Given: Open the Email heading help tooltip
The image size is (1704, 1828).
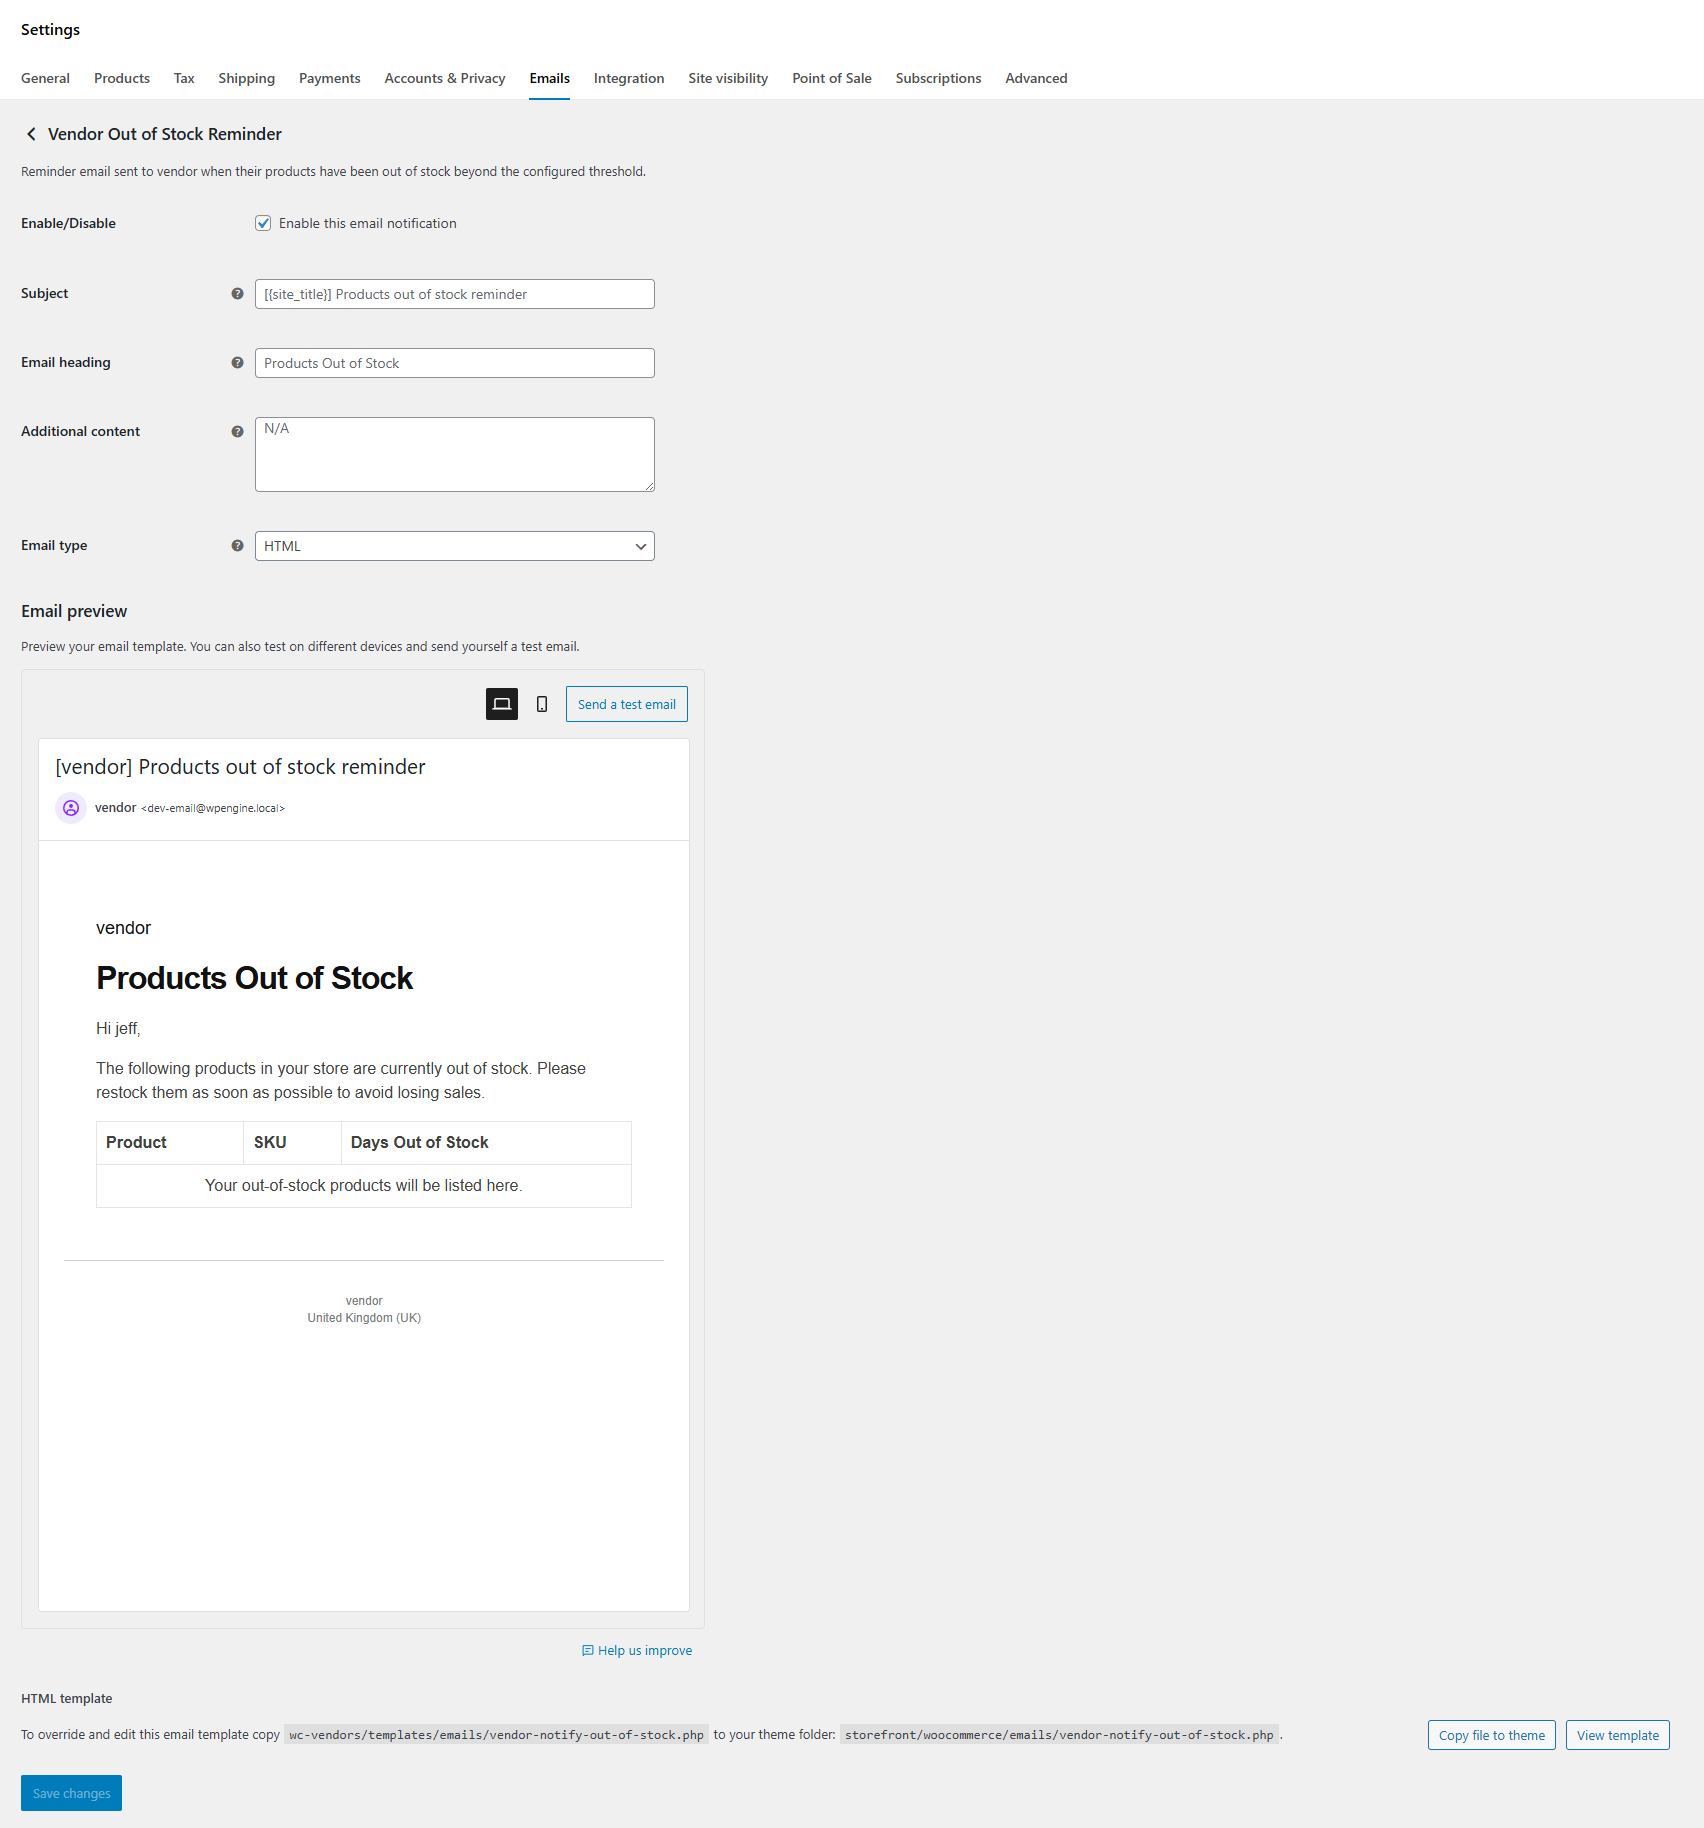Looking at the screenshot, I should [236, 363].
